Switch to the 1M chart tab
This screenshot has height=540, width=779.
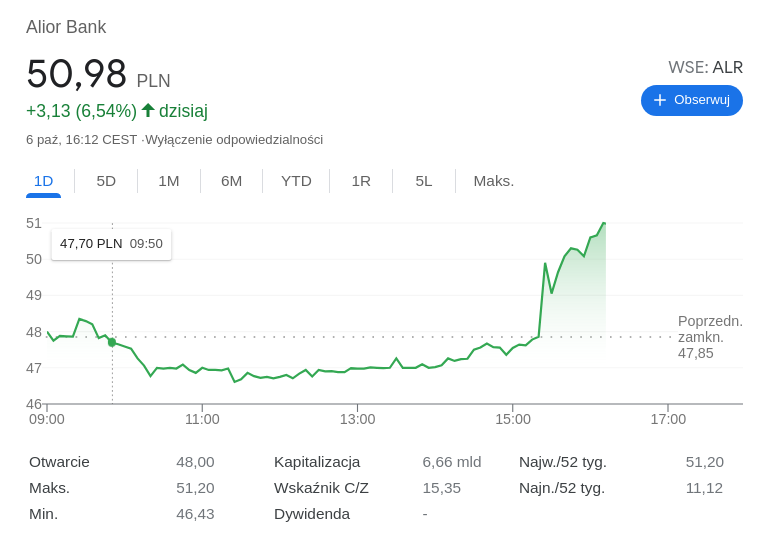169,181
